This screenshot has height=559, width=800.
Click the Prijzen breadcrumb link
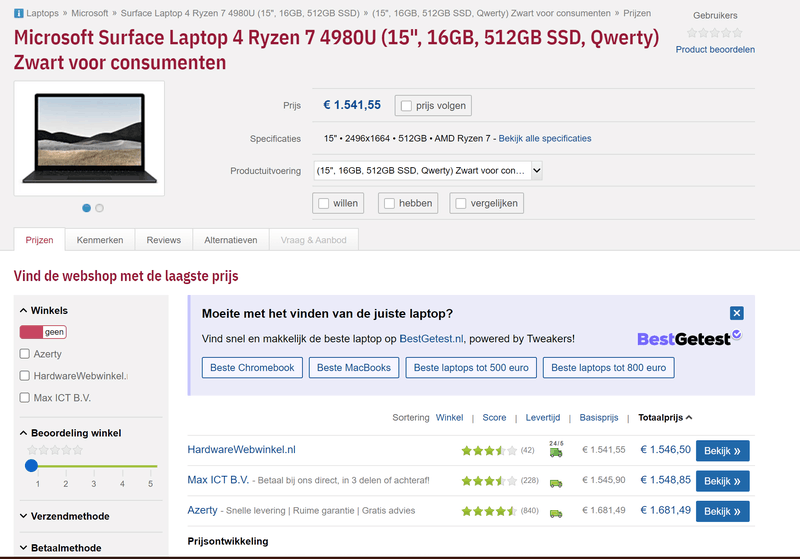(637, 13)
